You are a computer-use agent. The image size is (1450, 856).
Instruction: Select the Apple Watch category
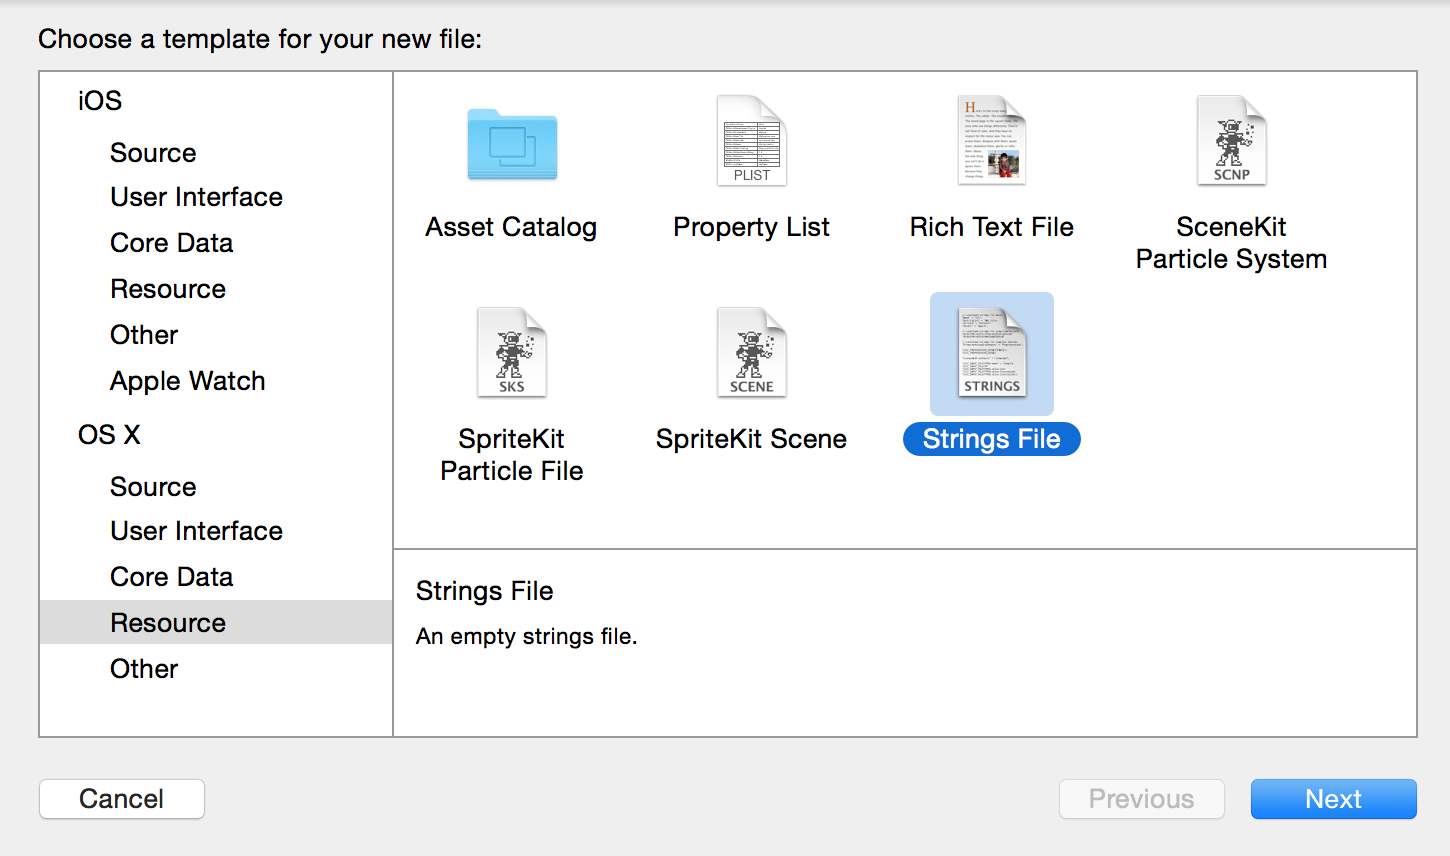187,380
